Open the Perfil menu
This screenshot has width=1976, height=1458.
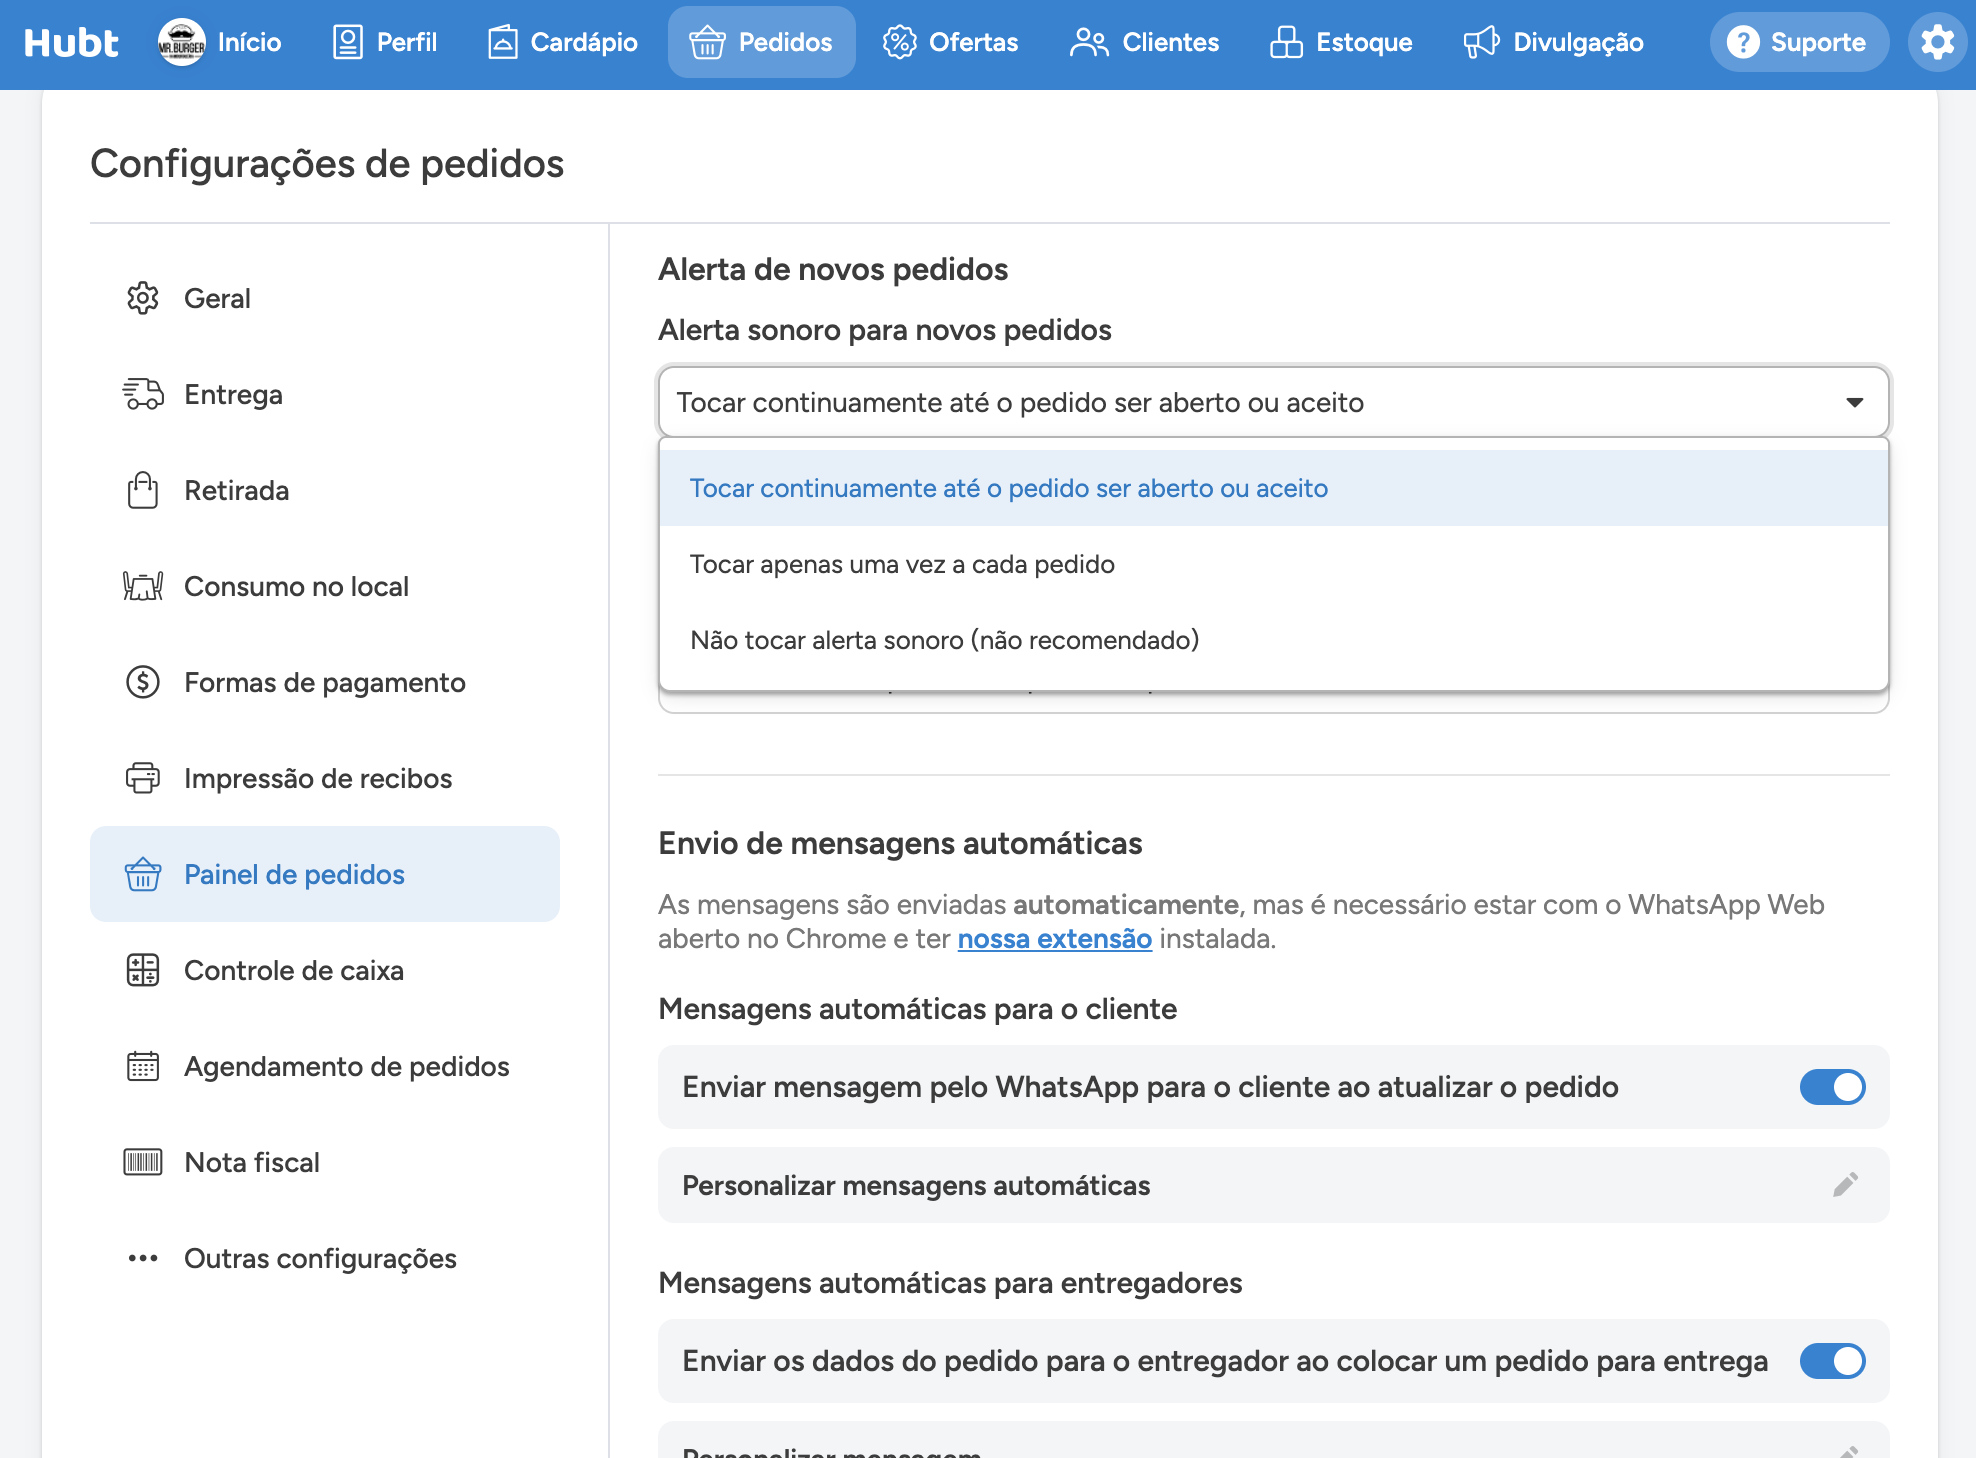point(385,42)
